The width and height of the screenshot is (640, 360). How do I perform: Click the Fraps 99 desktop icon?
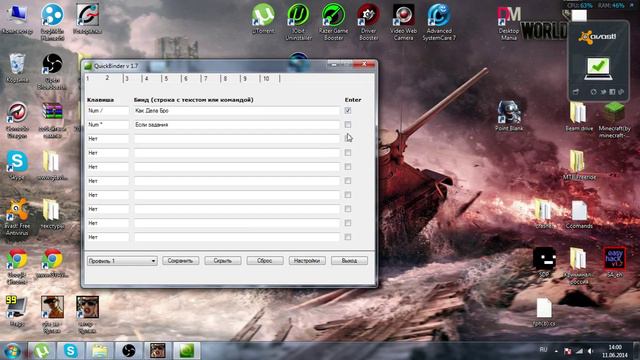[x=17, y=311]
